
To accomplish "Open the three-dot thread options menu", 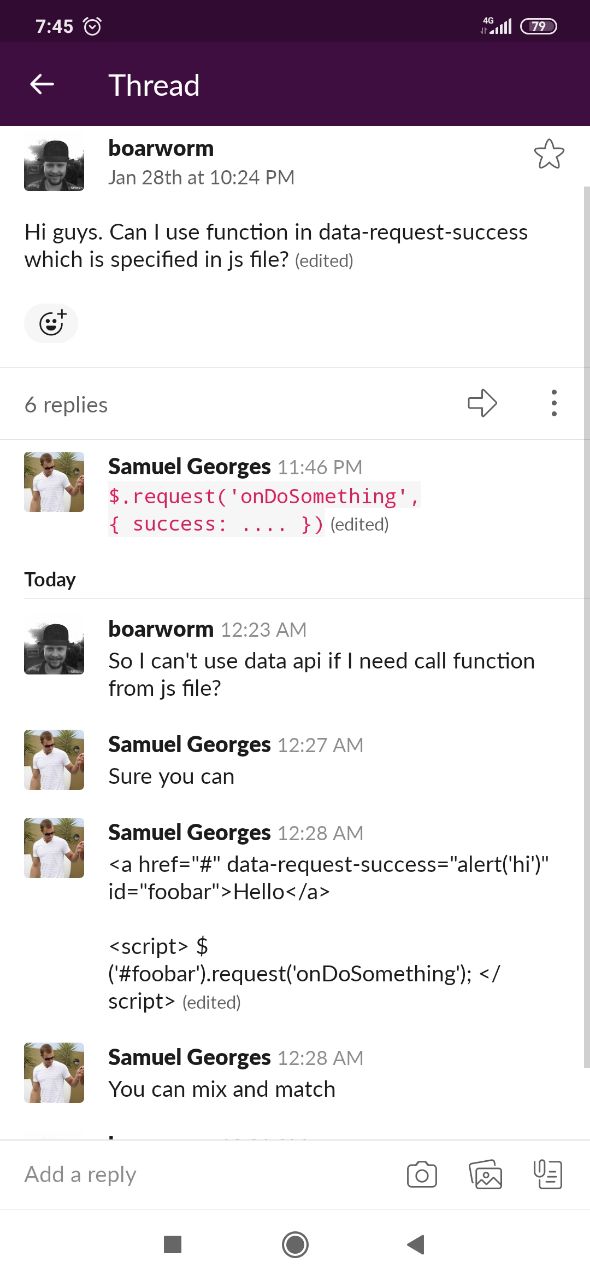I will tap(554, 404).
